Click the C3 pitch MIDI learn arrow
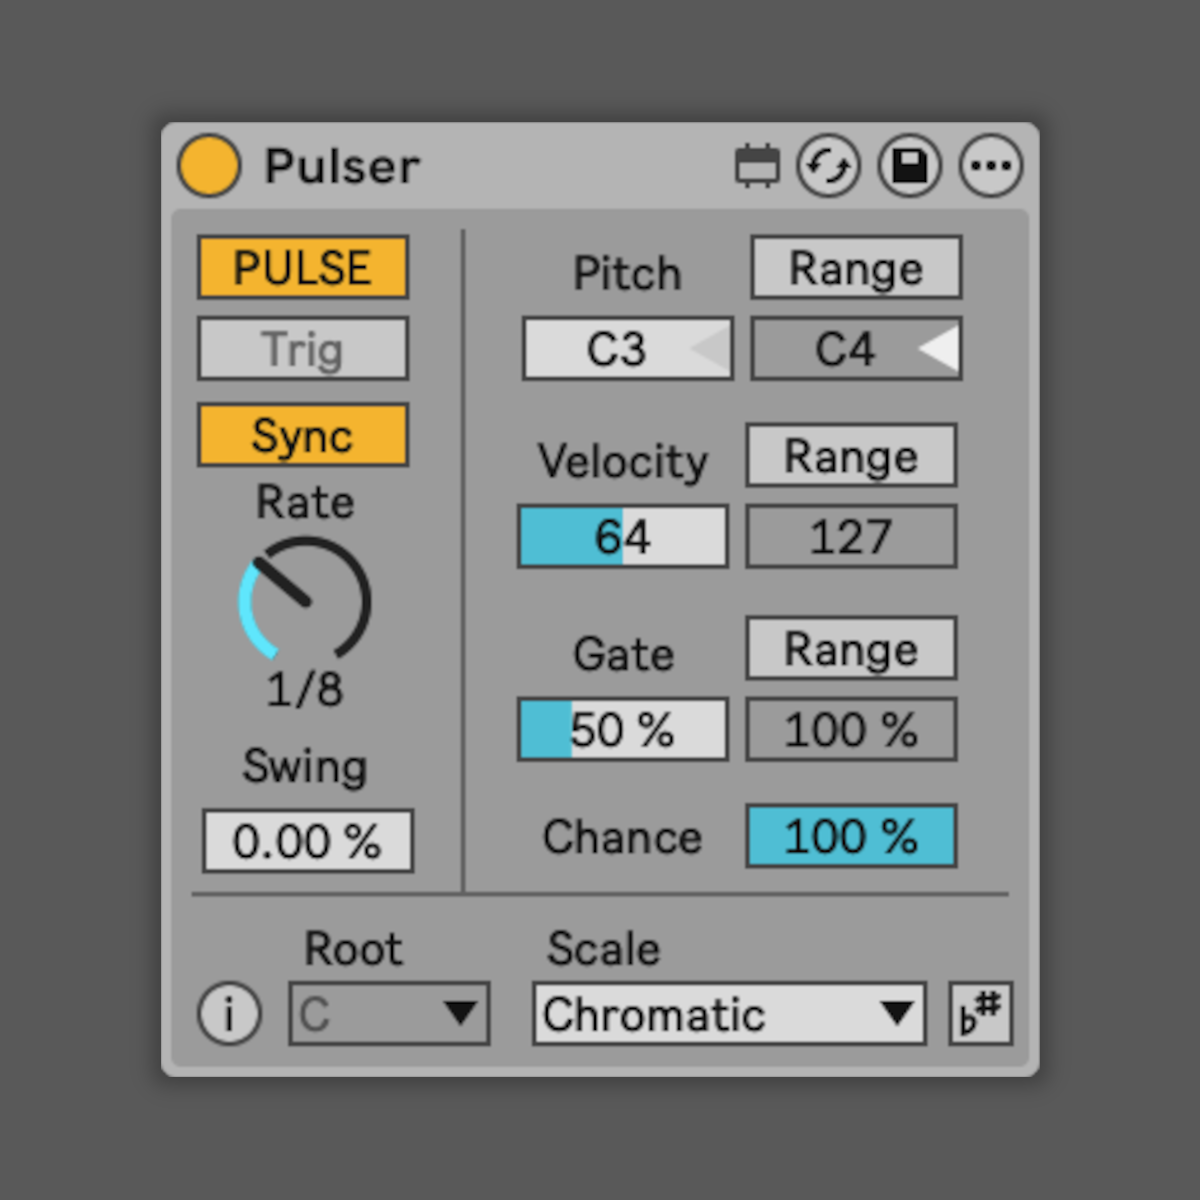1200x1200 pixels. click(711, 349)
